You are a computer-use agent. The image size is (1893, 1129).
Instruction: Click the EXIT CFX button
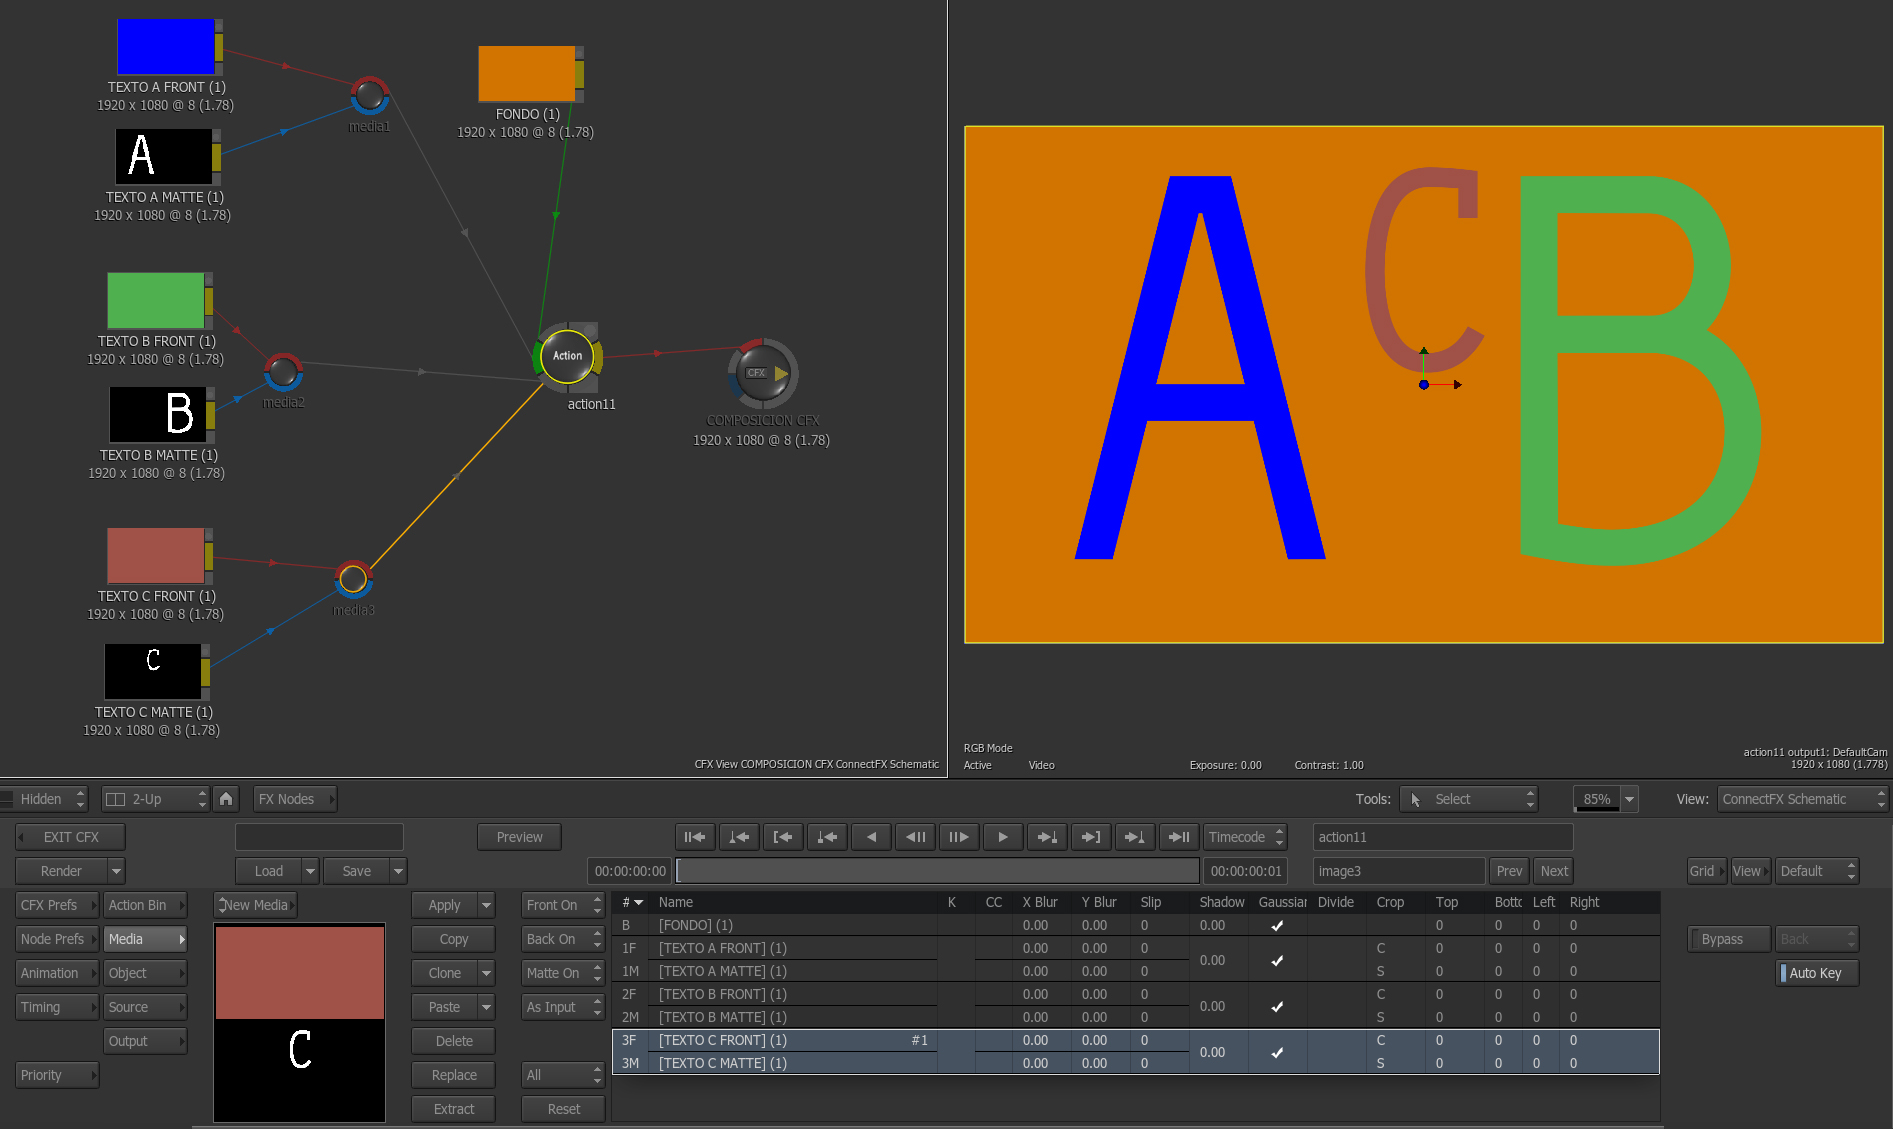pos(70,837)
